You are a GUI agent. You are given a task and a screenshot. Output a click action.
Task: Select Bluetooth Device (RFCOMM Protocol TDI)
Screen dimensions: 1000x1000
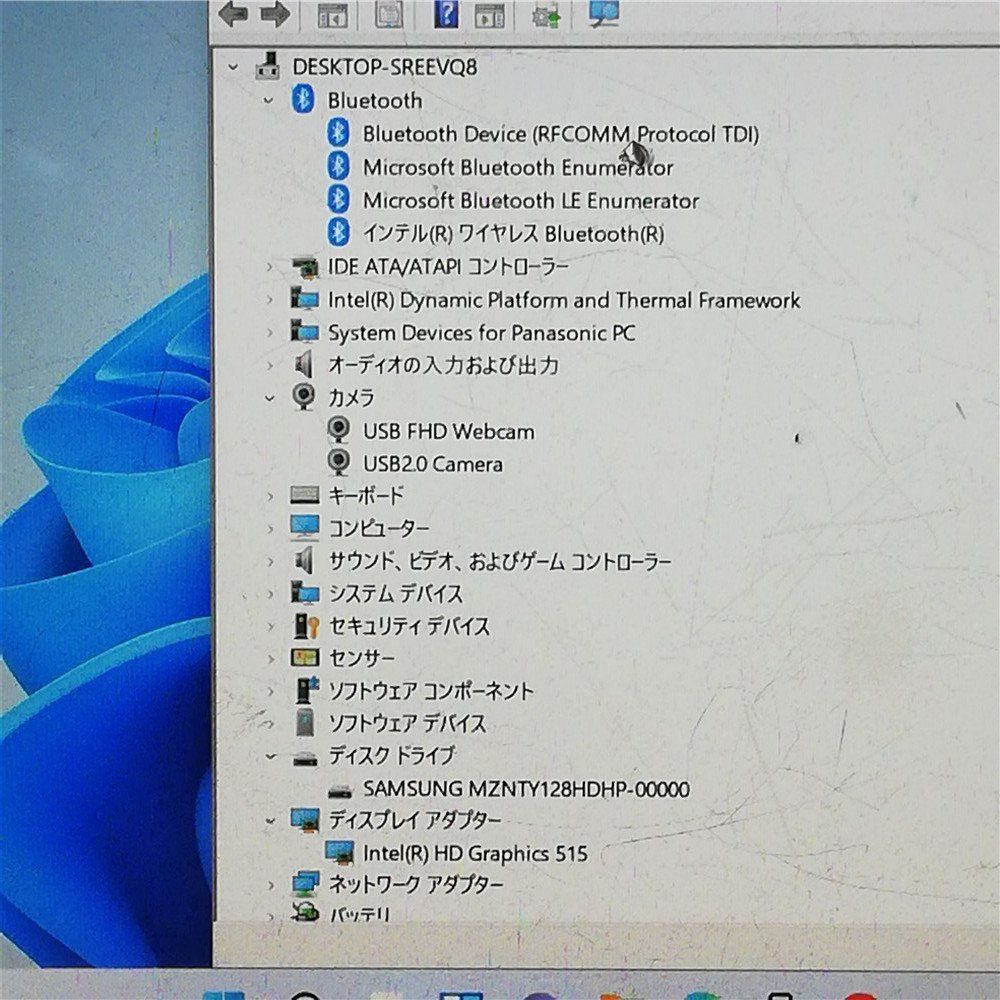tap(560, 134)
